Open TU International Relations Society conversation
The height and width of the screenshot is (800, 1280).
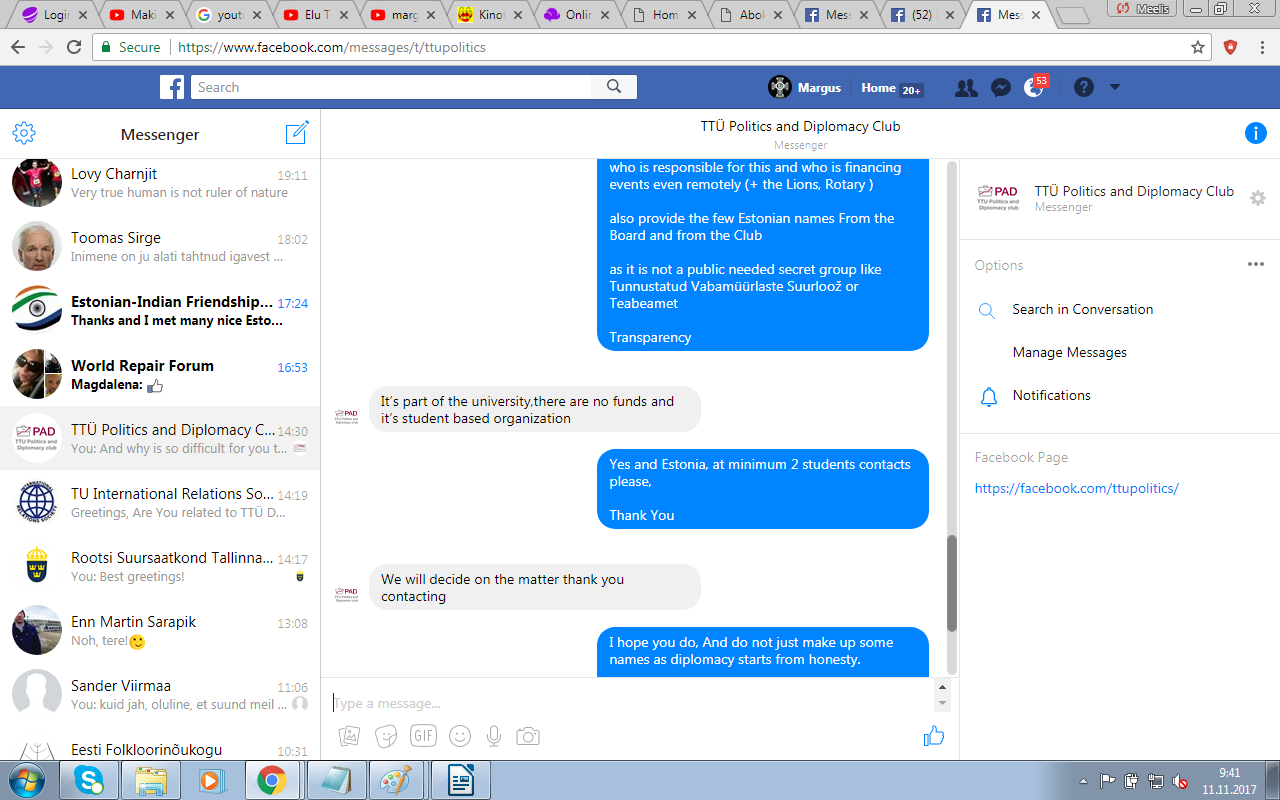pos(160,502)
